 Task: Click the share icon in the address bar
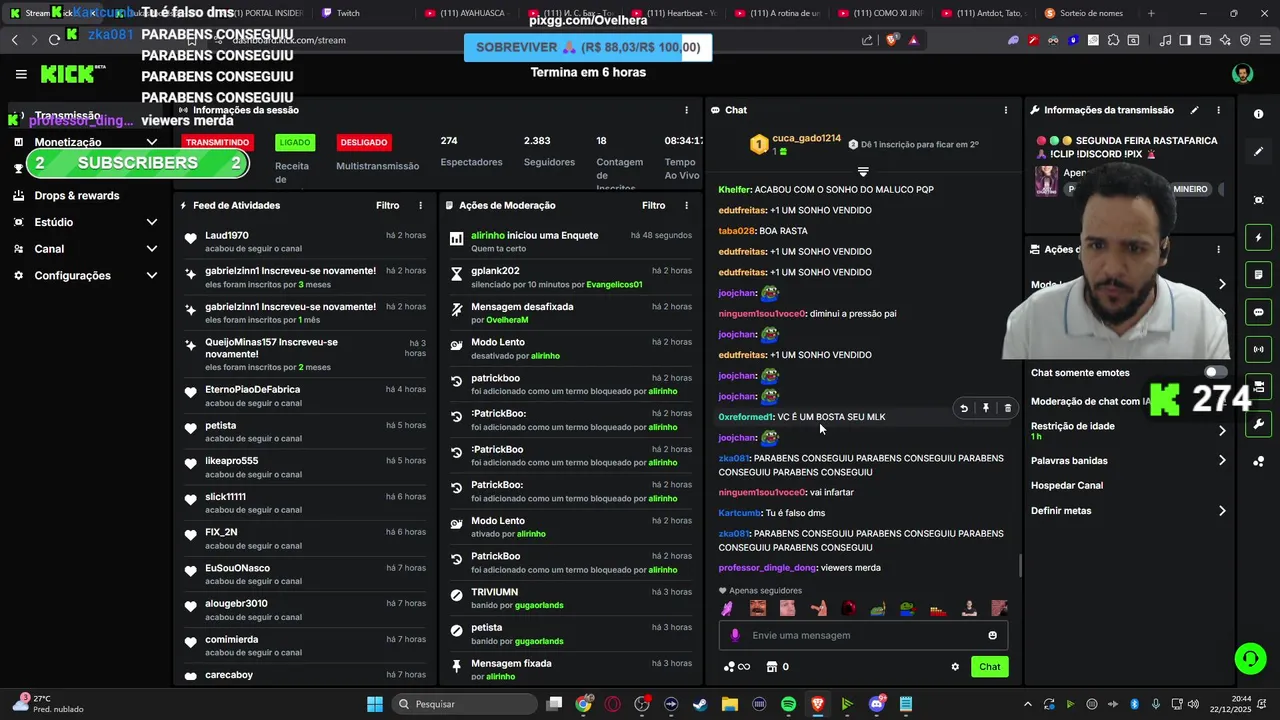tap(867, 40)
